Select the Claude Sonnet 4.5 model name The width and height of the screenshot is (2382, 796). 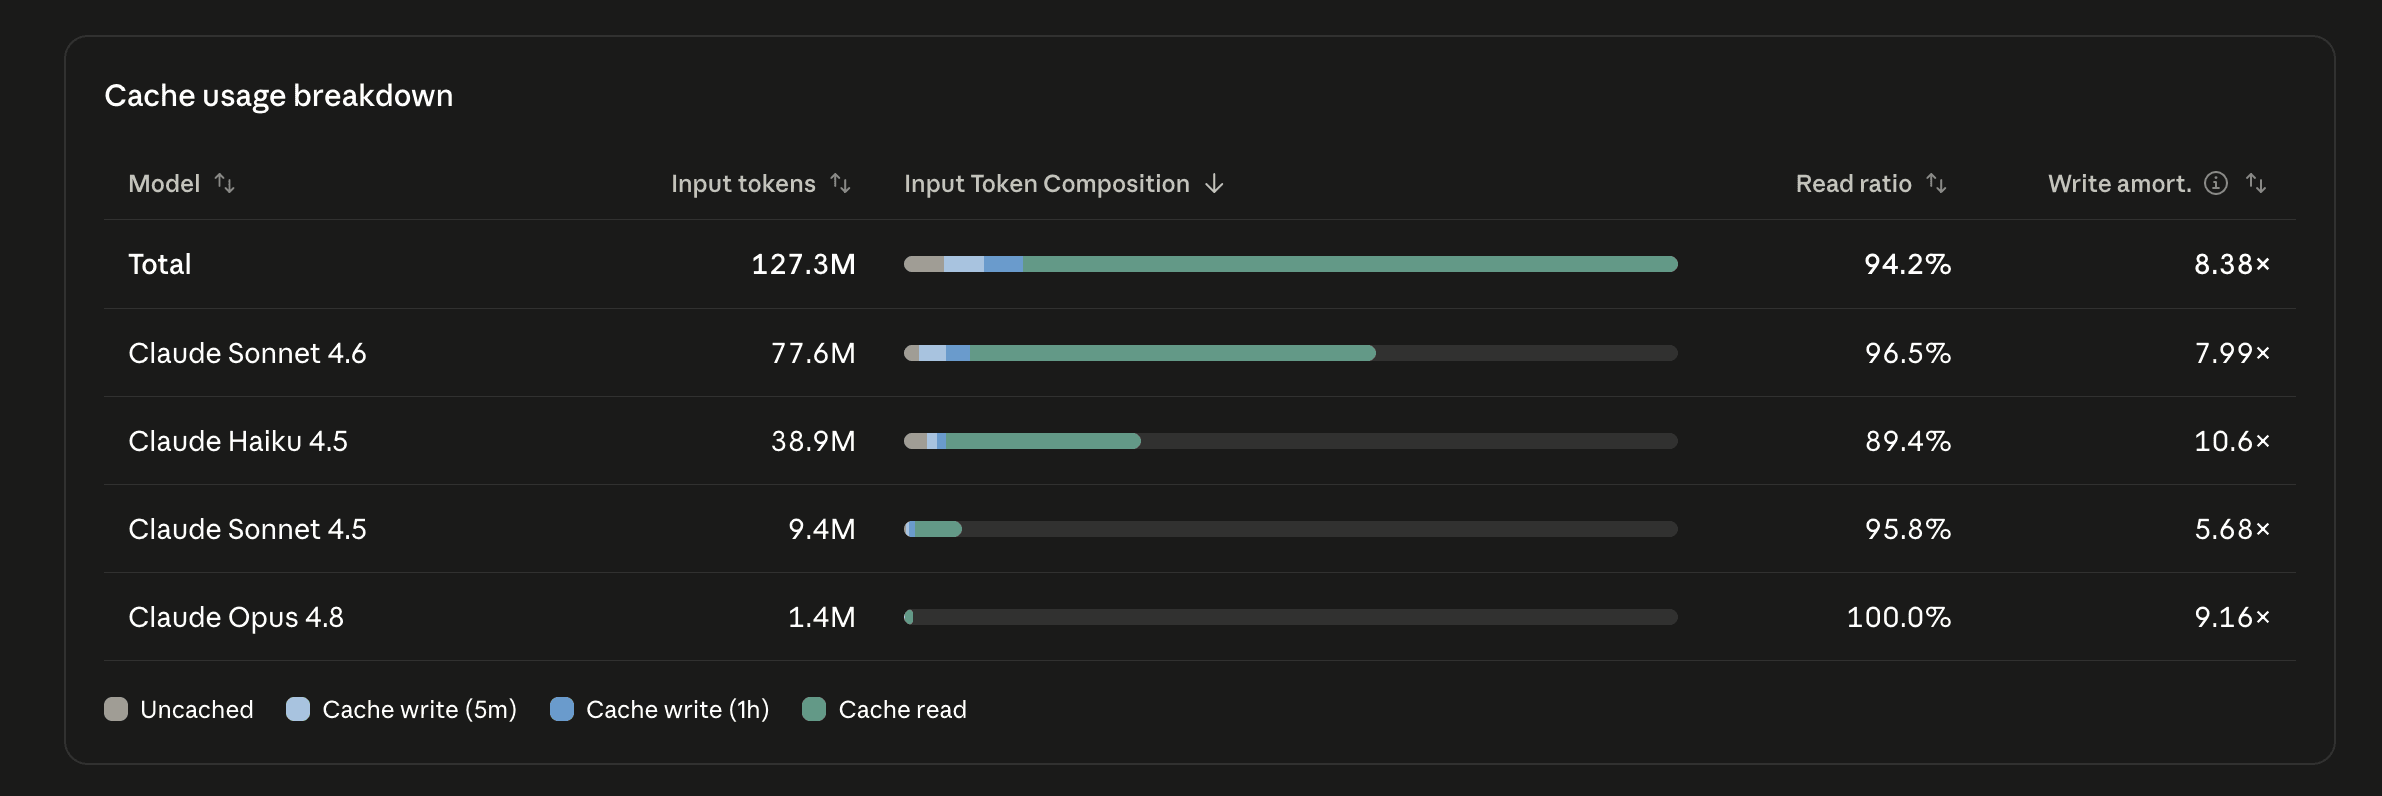click(247, 529)
